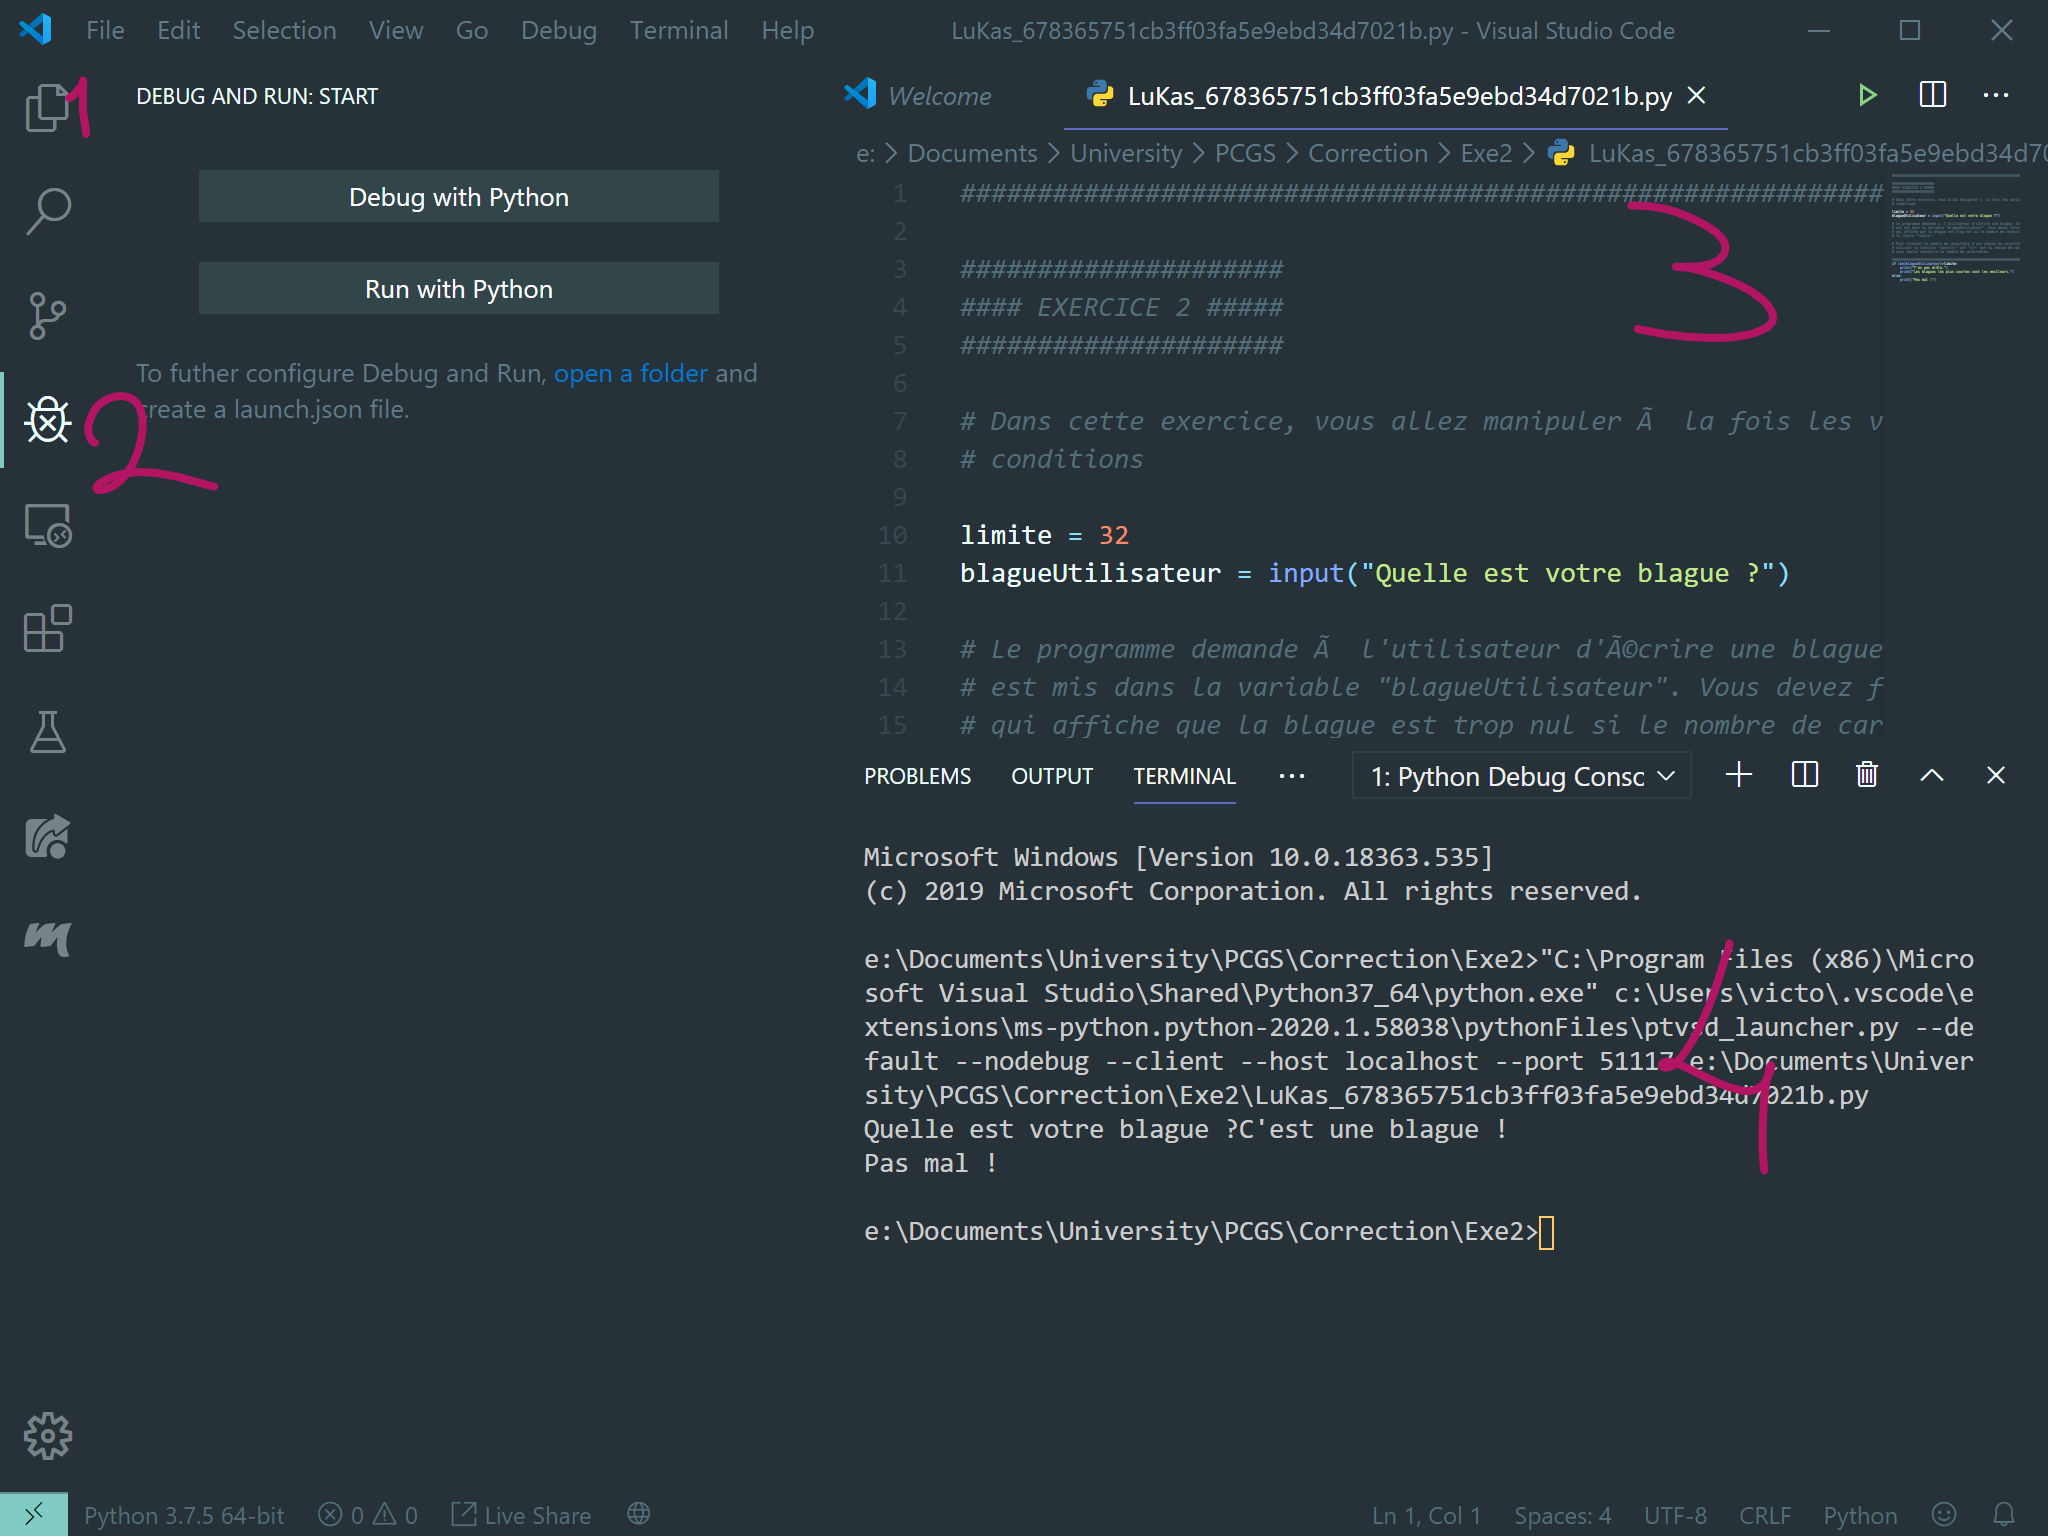2048x1536 pixels.
Task: Open the Terminal menu
Action: point(678,30)
